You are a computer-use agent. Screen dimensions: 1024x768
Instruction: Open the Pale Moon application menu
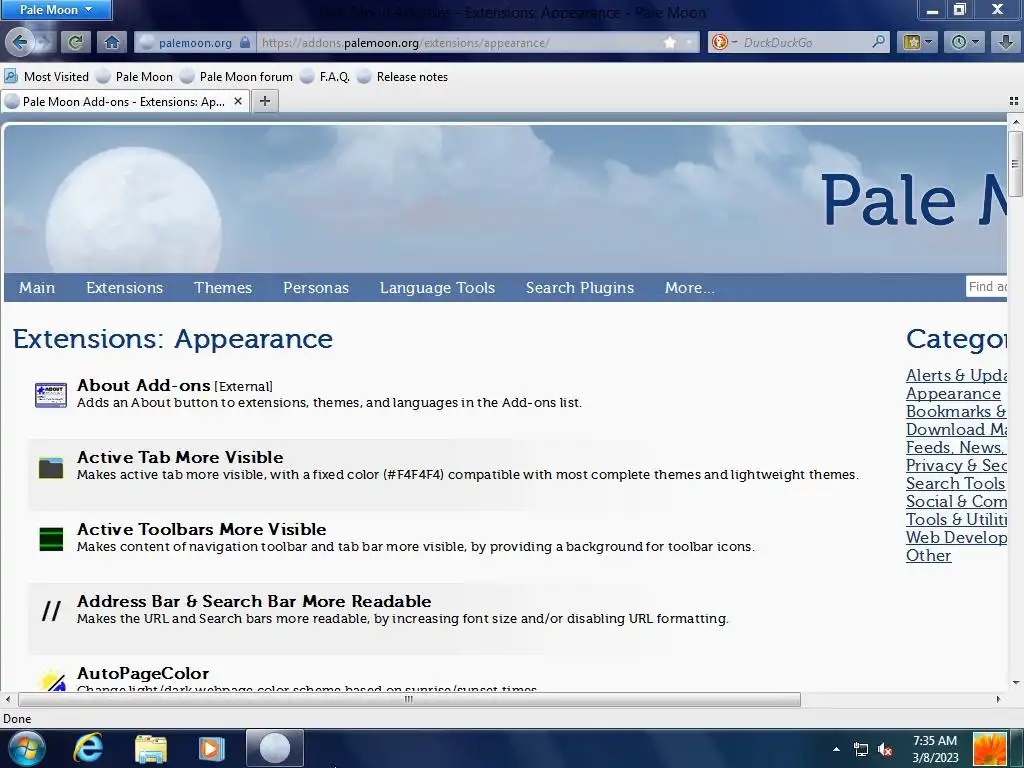[56, 10]
